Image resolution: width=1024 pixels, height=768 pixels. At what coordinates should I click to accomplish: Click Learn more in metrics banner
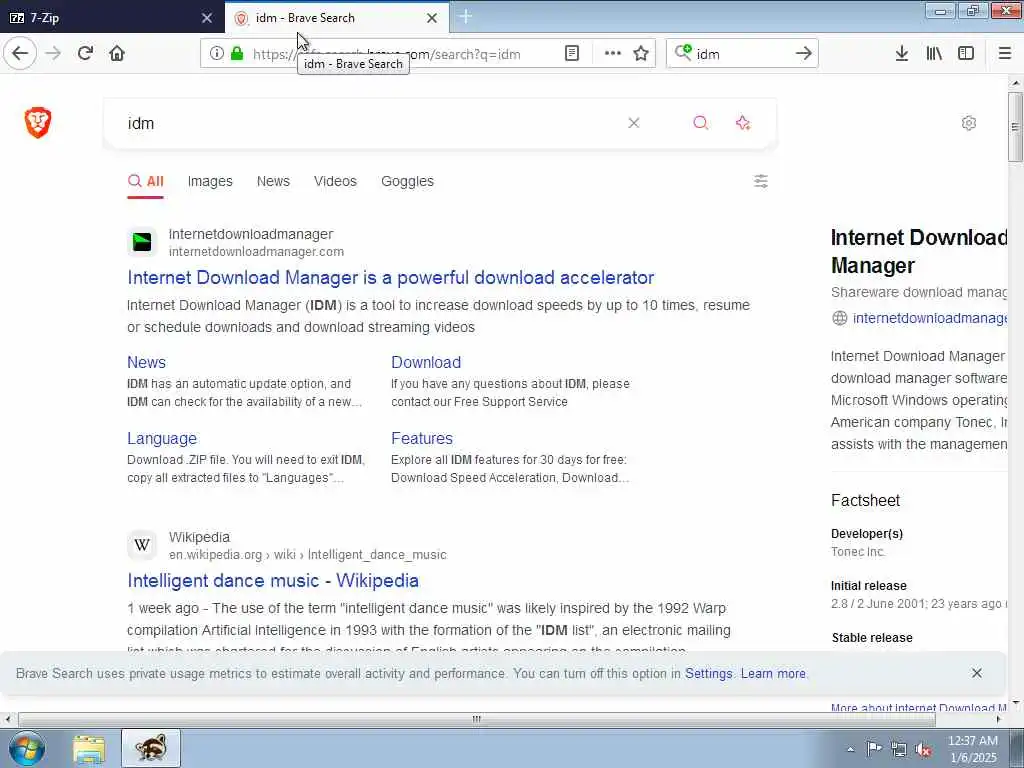coord(773,673)
